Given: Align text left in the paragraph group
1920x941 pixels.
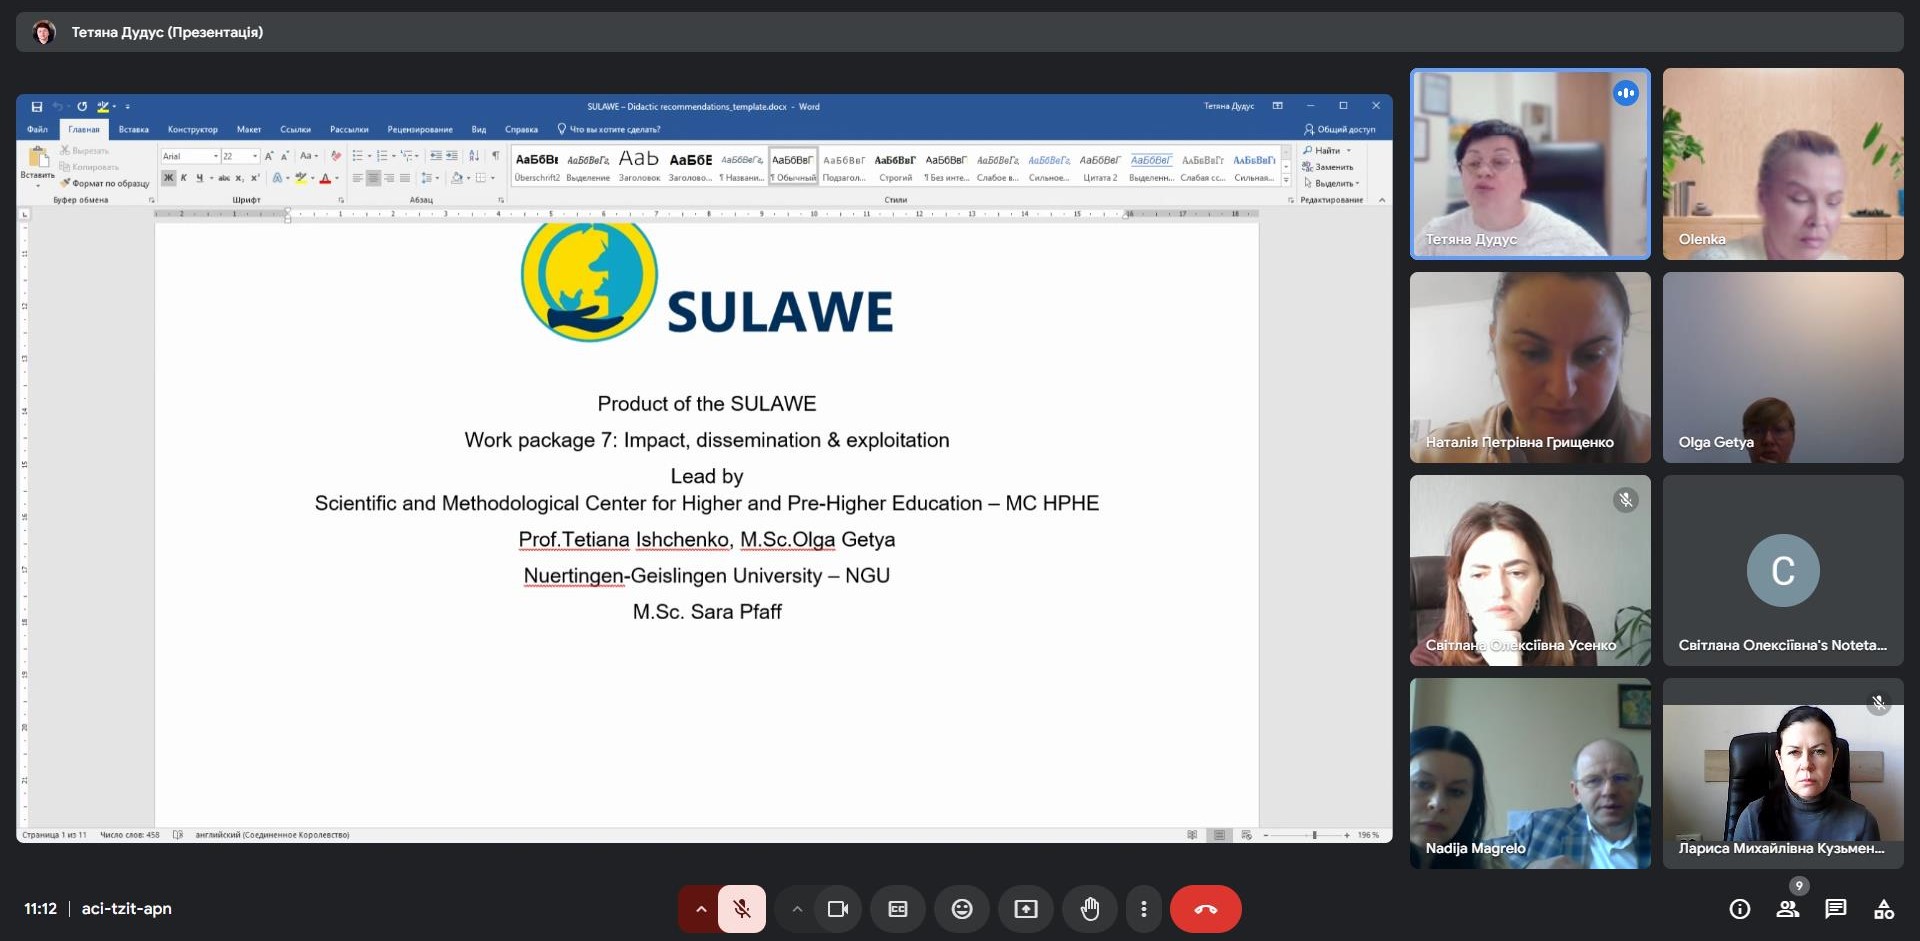Looking at the screenshot, I should [x=357, y=178].
